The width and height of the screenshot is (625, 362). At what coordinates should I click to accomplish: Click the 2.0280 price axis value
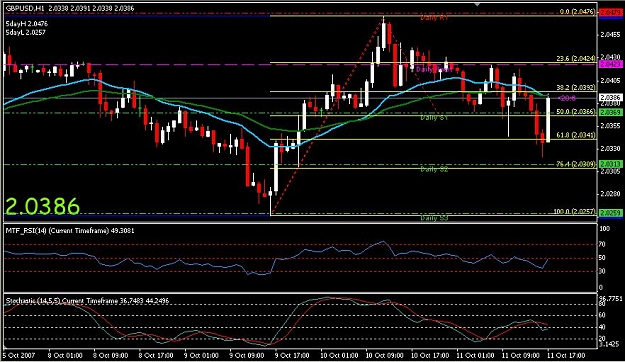tap(611, 194)
